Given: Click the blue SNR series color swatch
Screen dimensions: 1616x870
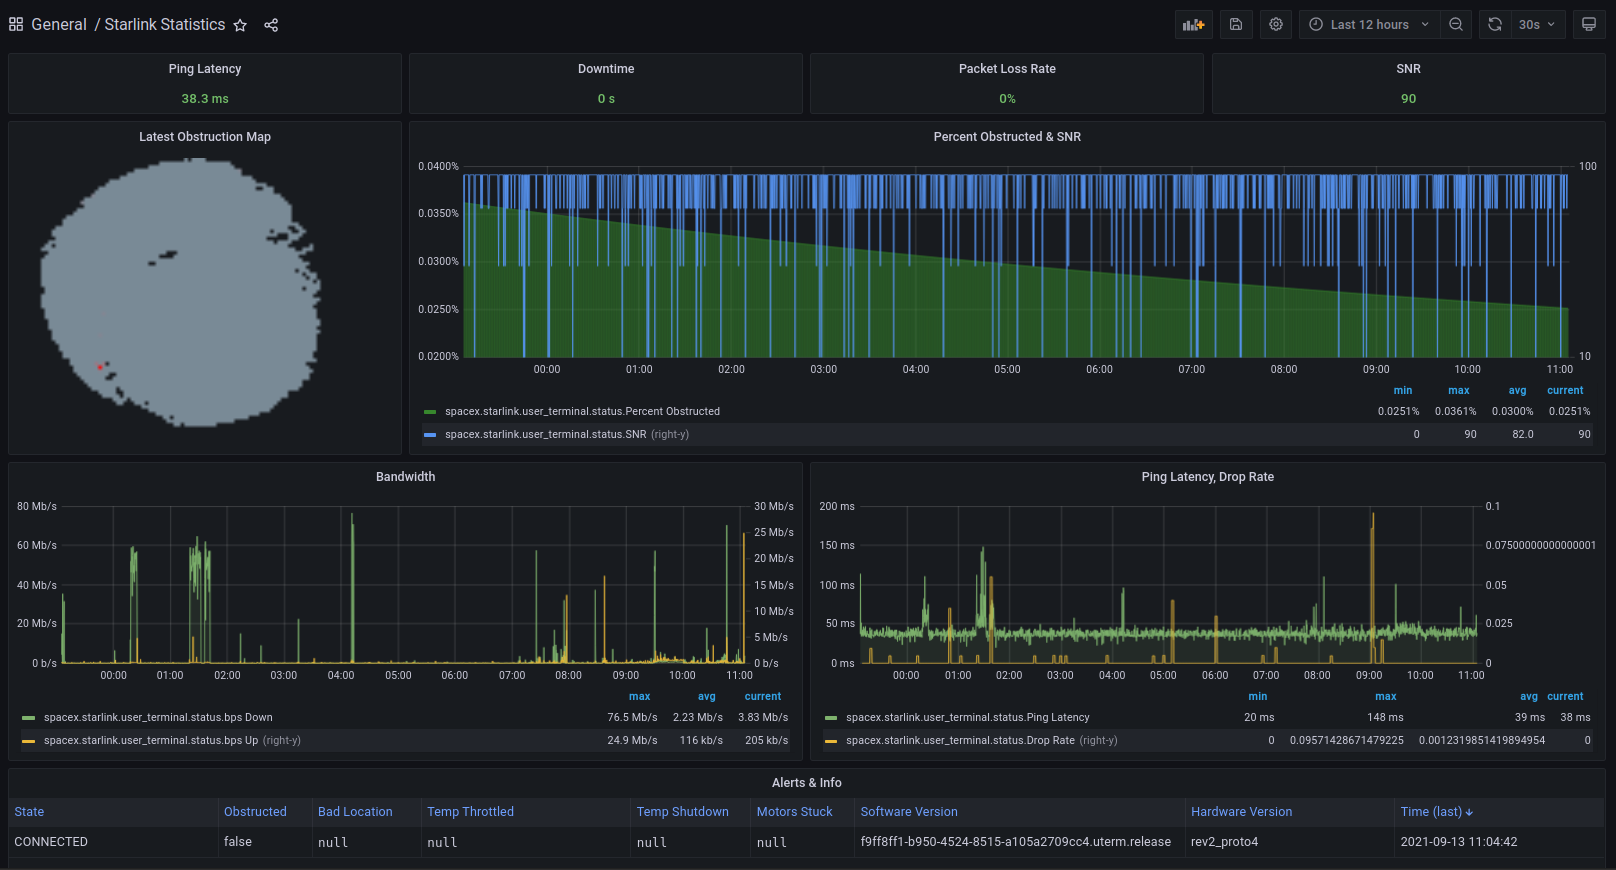Looking at the screenshot, I should tap(430, 435).
